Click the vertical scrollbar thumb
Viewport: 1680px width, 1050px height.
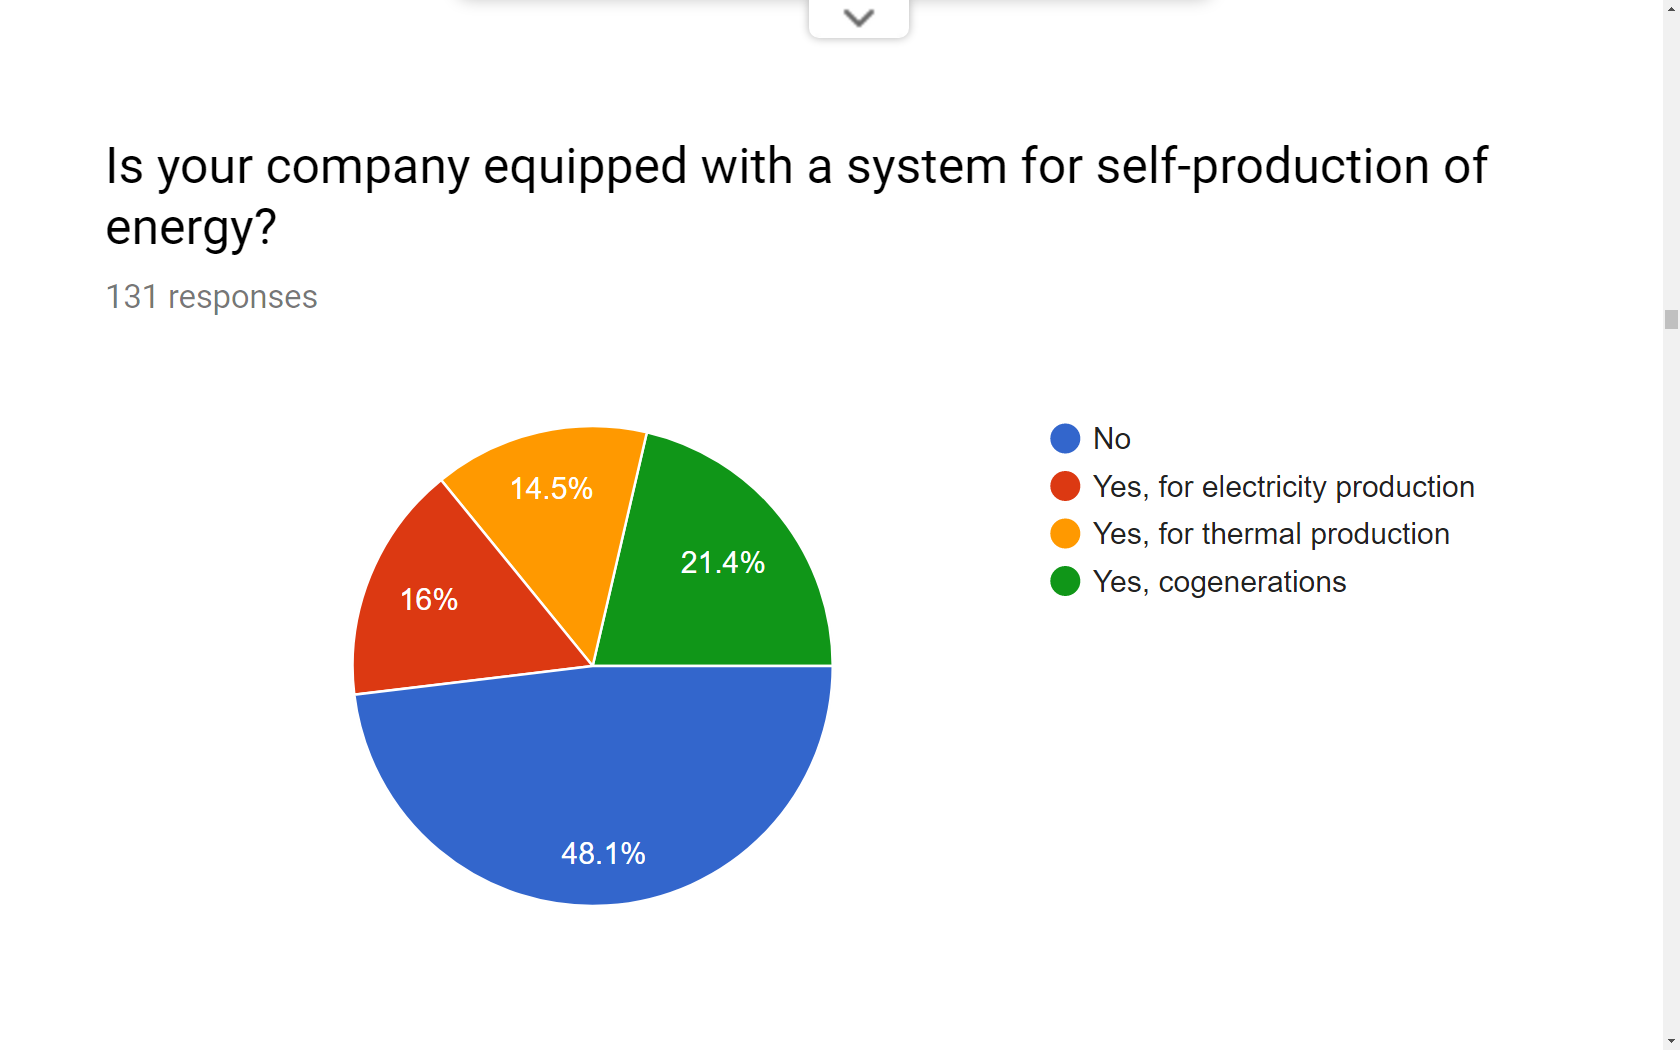point(1671,319)
